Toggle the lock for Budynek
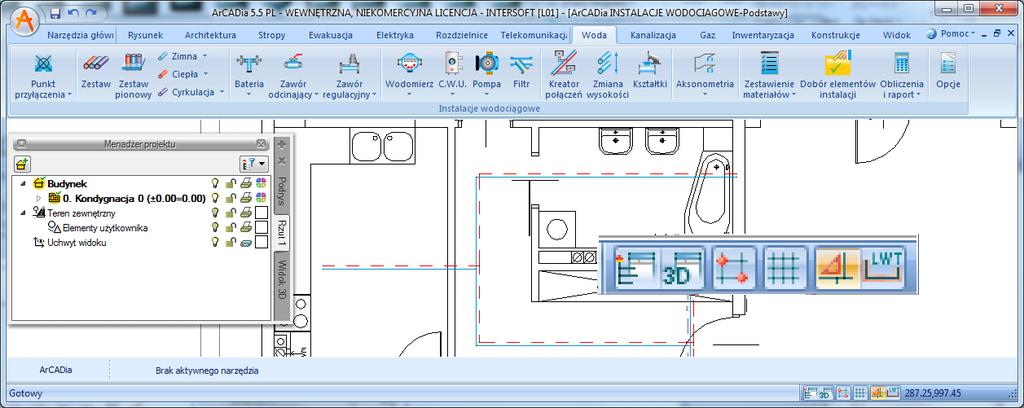Image resolution: width=1024 pixels, height=408 pixels. (x=230, y=184)
